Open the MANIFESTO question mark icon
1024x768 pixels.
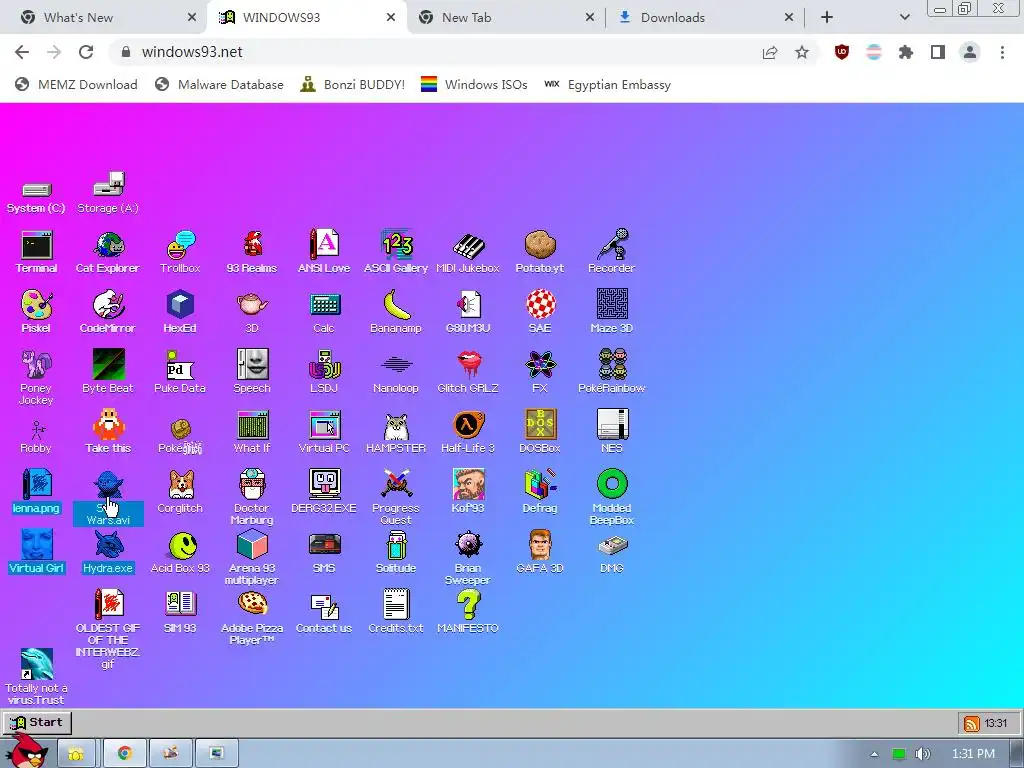[468, 612]
